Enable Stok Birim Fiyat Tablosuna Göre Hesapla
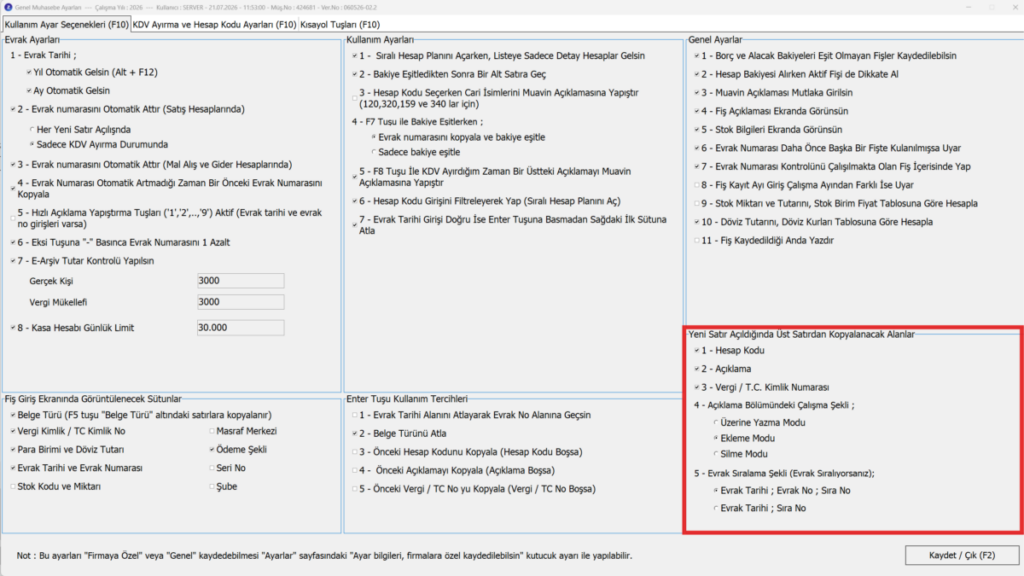This screenshot has height=576, width=1024. pos(697,204)
